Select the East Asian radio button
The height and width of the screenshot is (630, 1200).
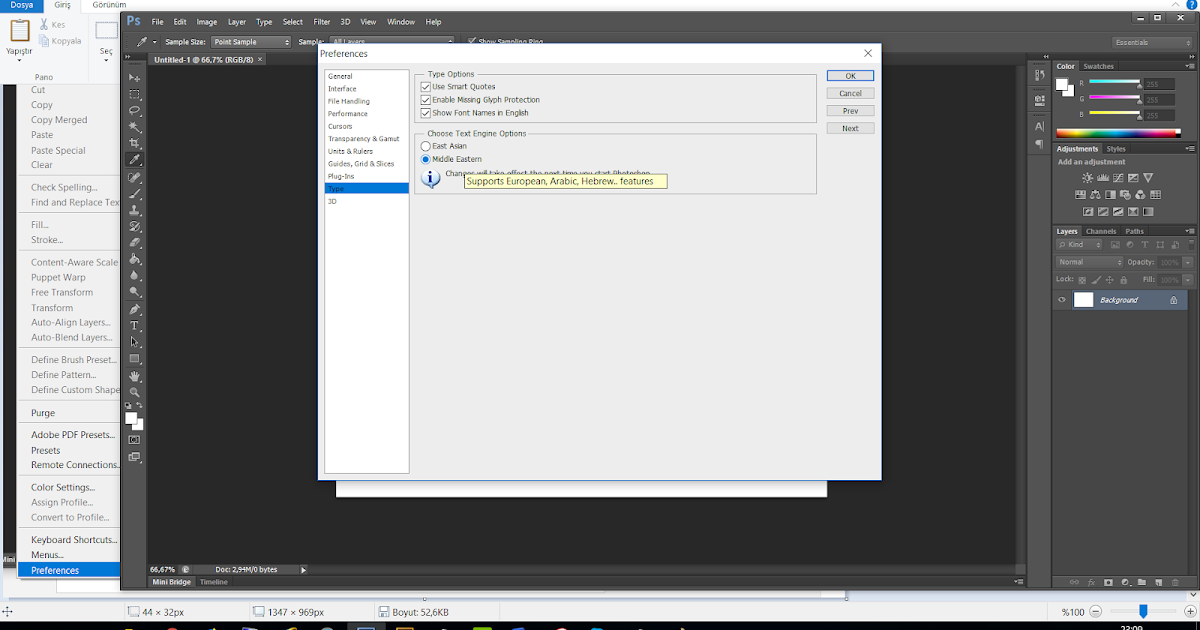pos(426,146)
